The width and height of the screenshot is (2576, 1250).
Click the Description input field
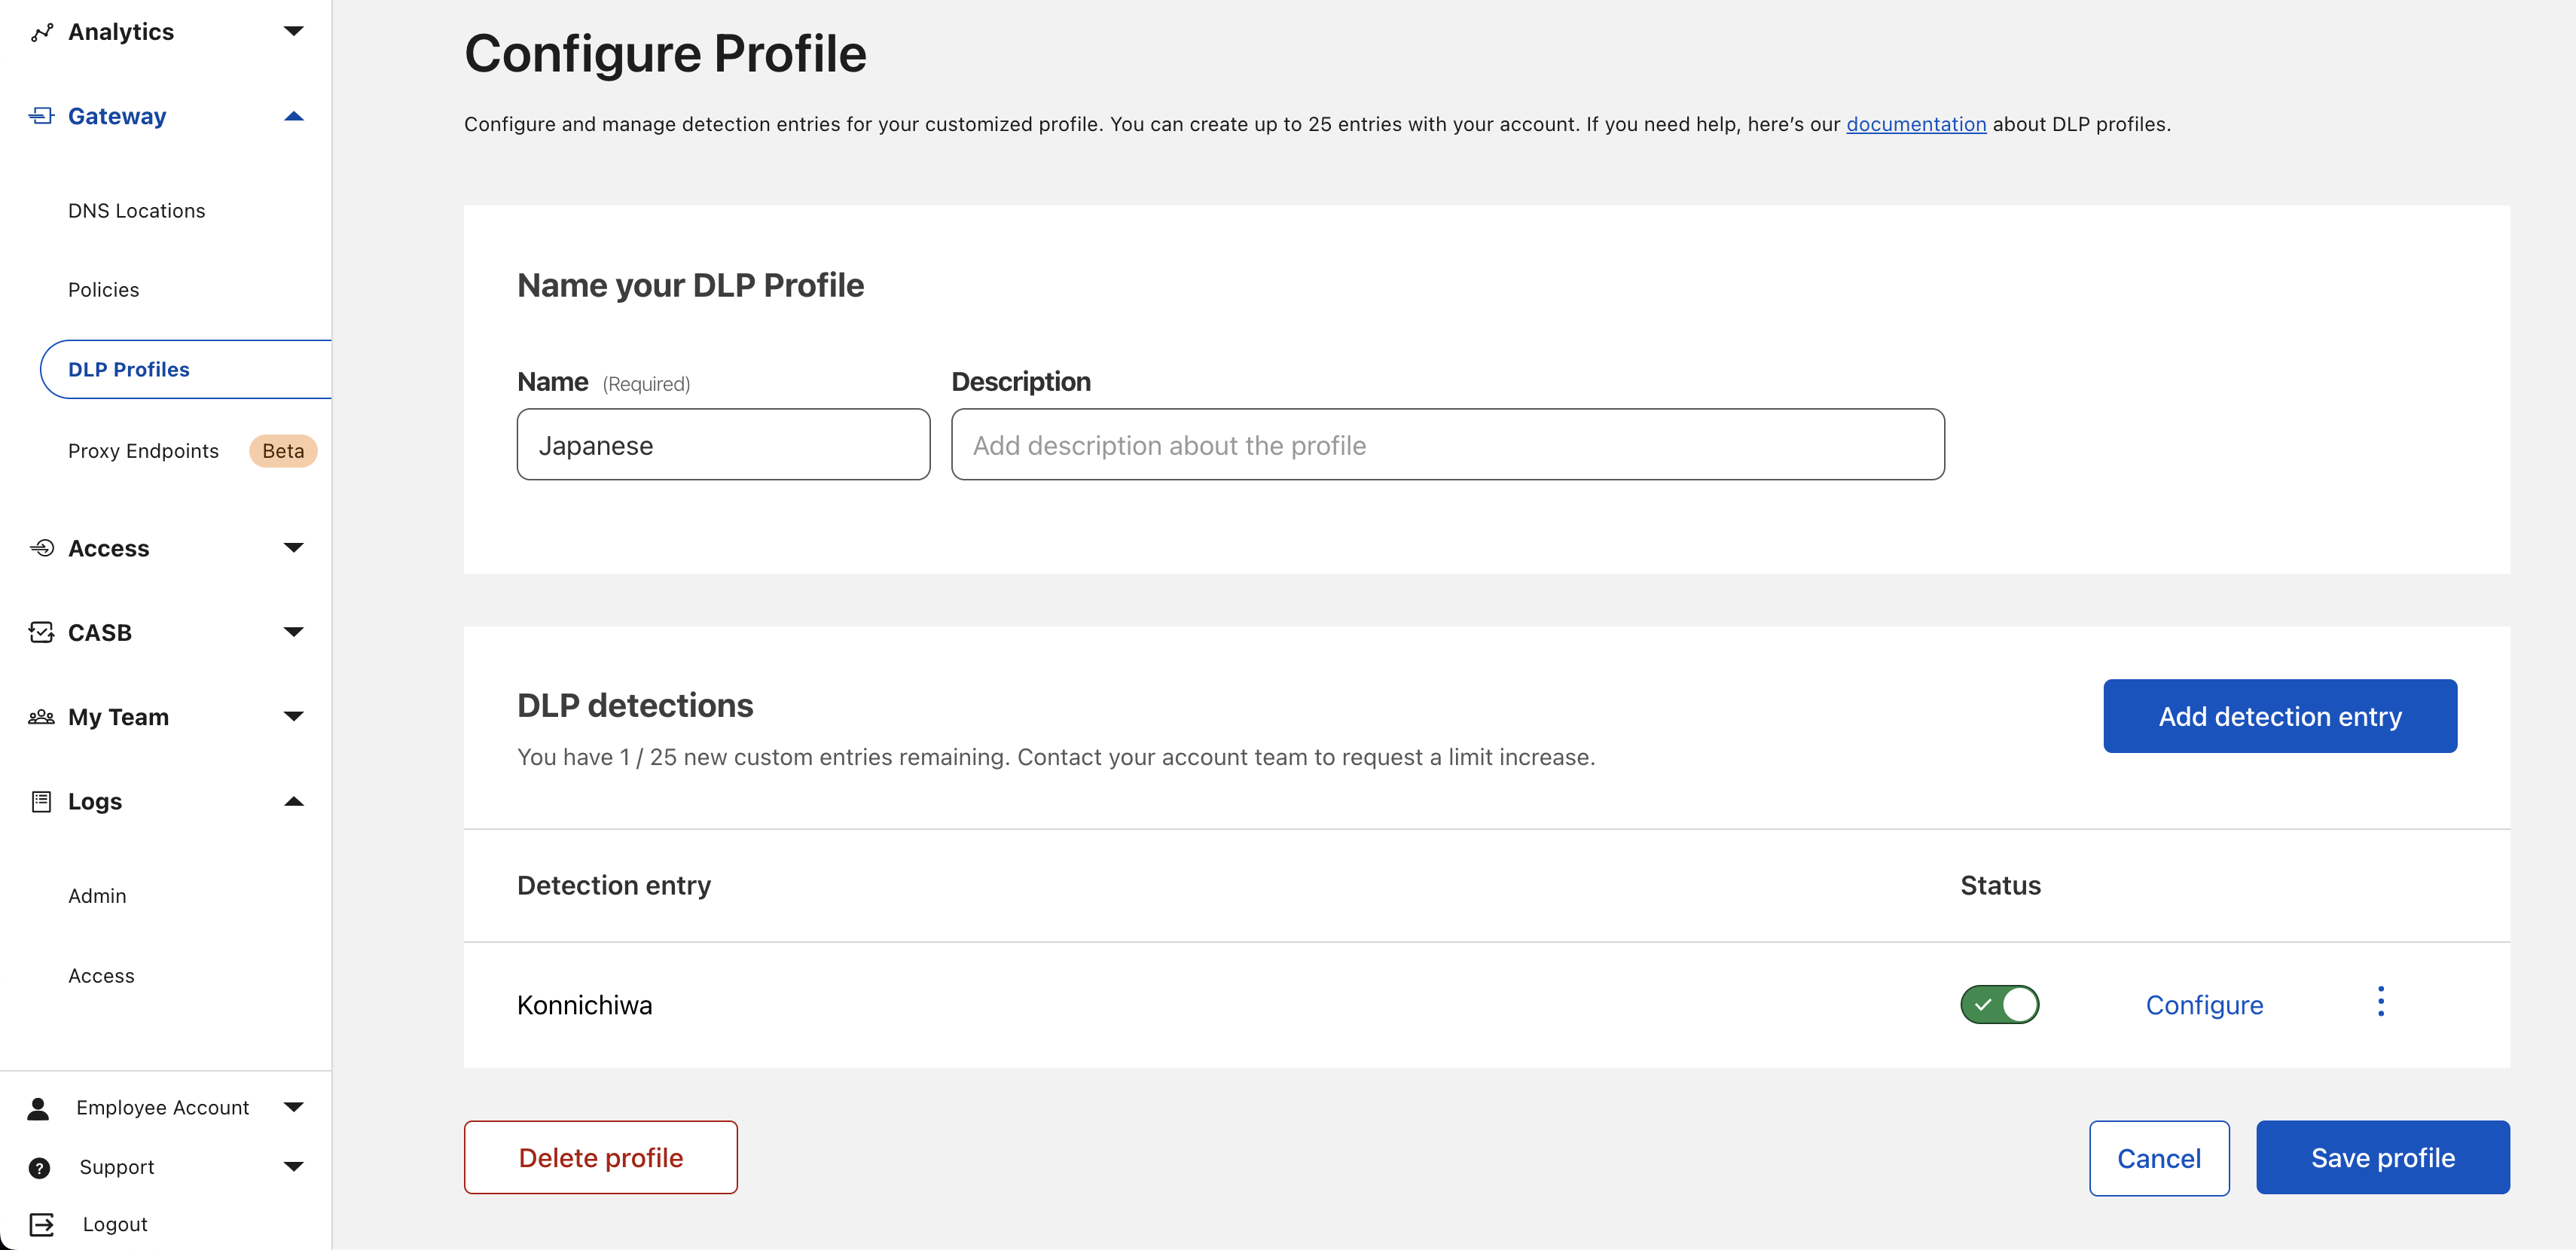1446,444
